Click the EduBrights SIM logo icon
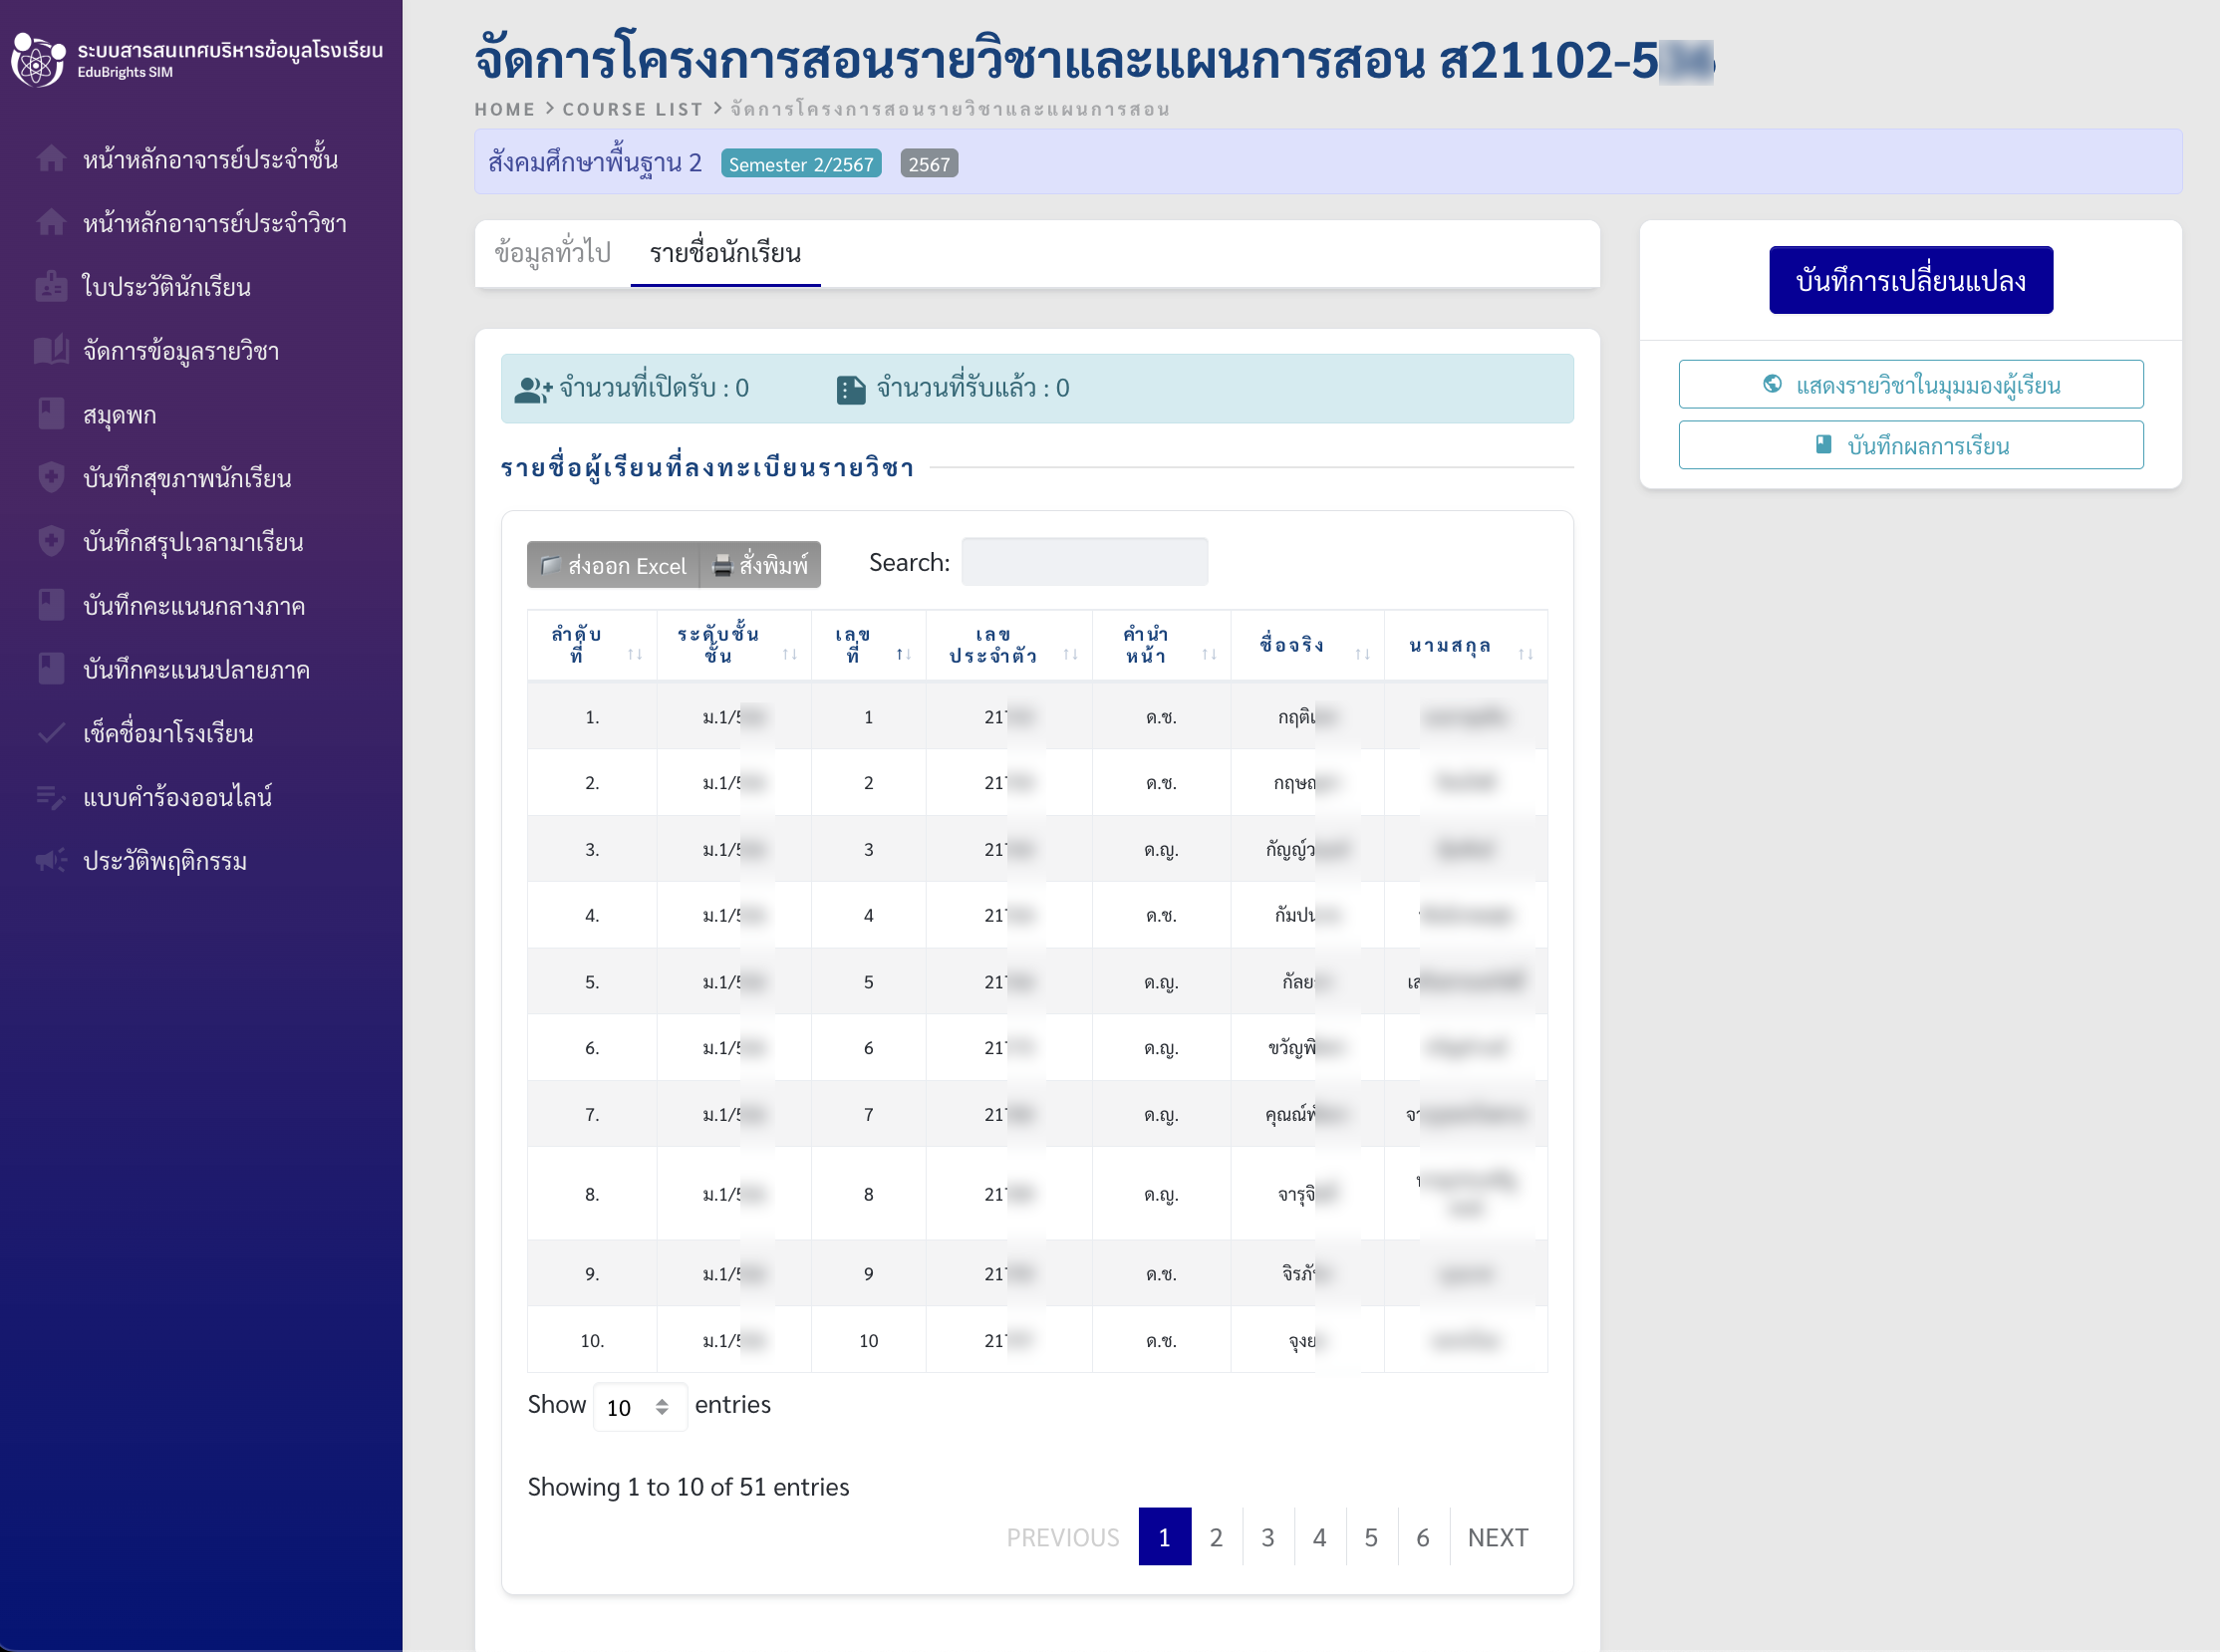 (x=38, y=60)
